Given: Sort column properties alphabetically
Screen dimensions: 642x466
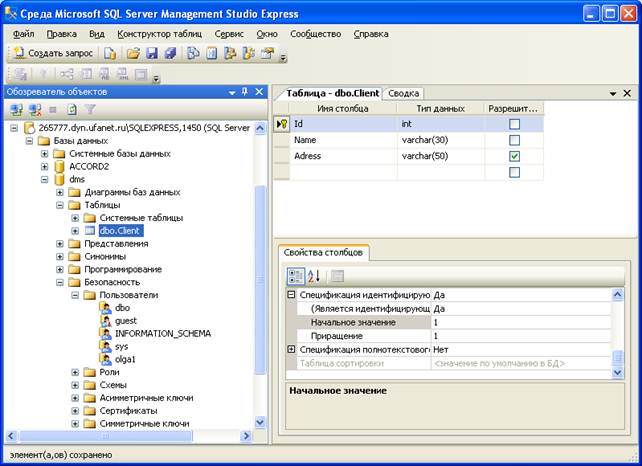Looking at the screenshot, I should [314, 276].
